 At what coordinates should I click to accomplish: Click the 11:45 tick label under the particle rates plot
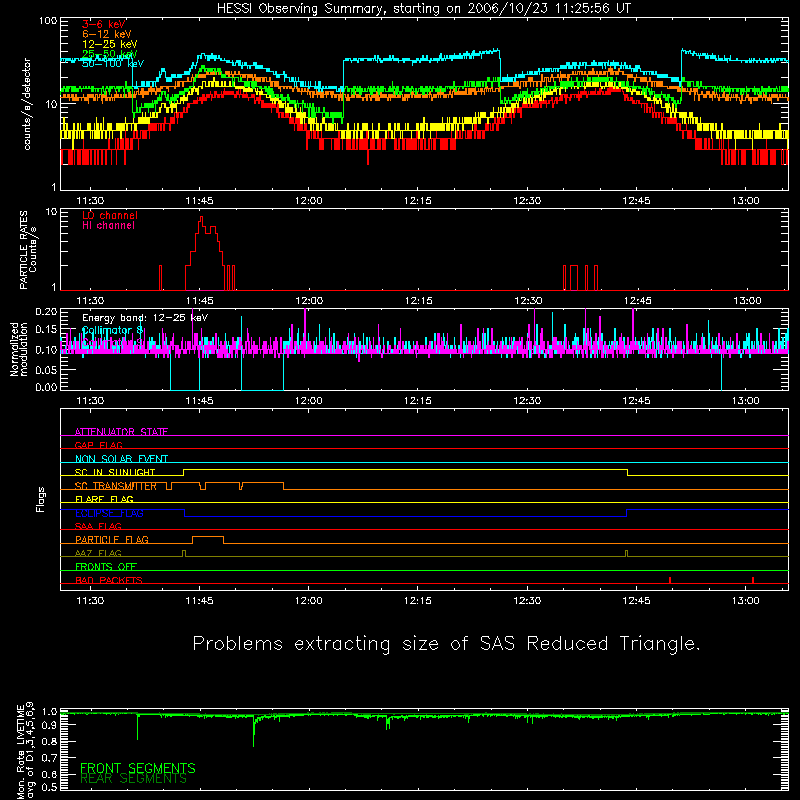coord(199,301)
